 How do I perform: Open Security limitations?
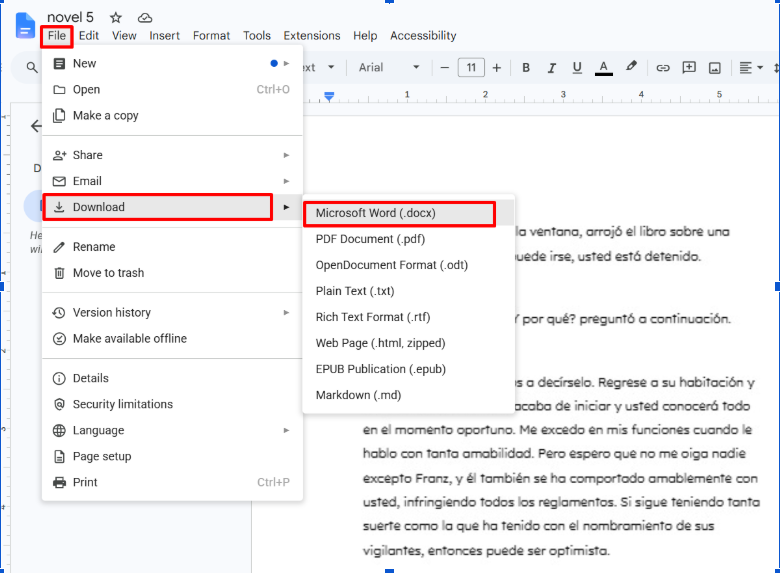[172, 404]
